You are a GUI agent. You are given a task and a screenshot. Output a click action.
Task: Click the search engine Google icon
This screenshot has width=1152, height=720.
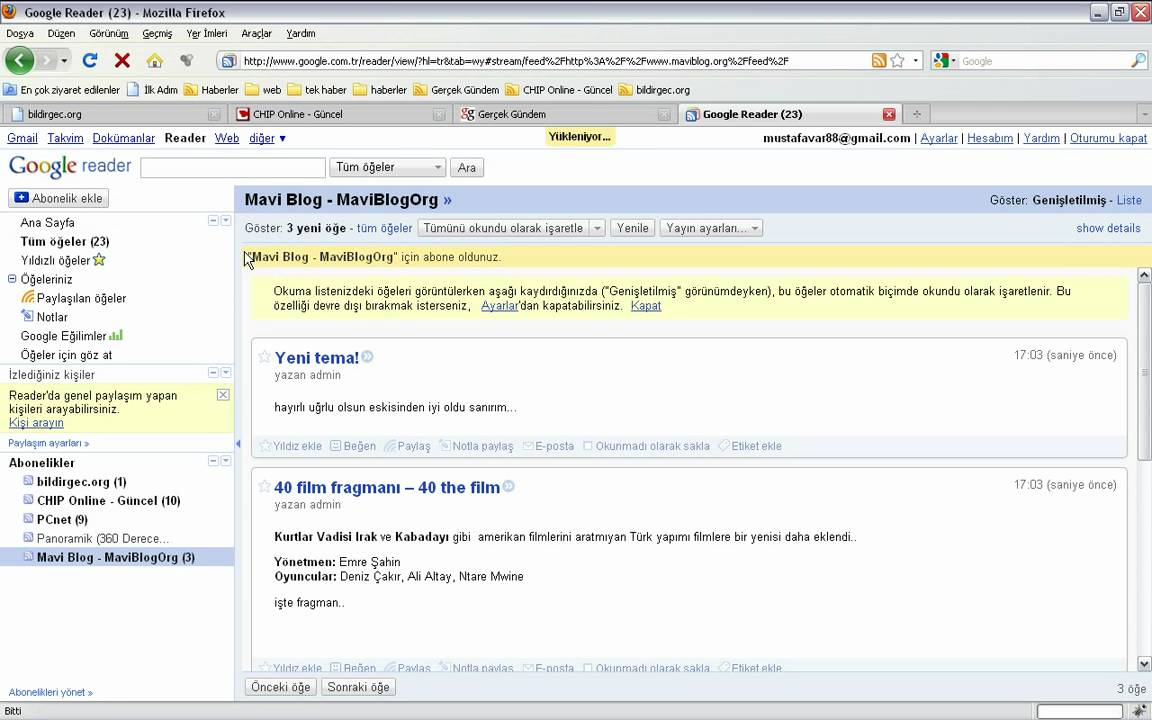click(941, 61)
